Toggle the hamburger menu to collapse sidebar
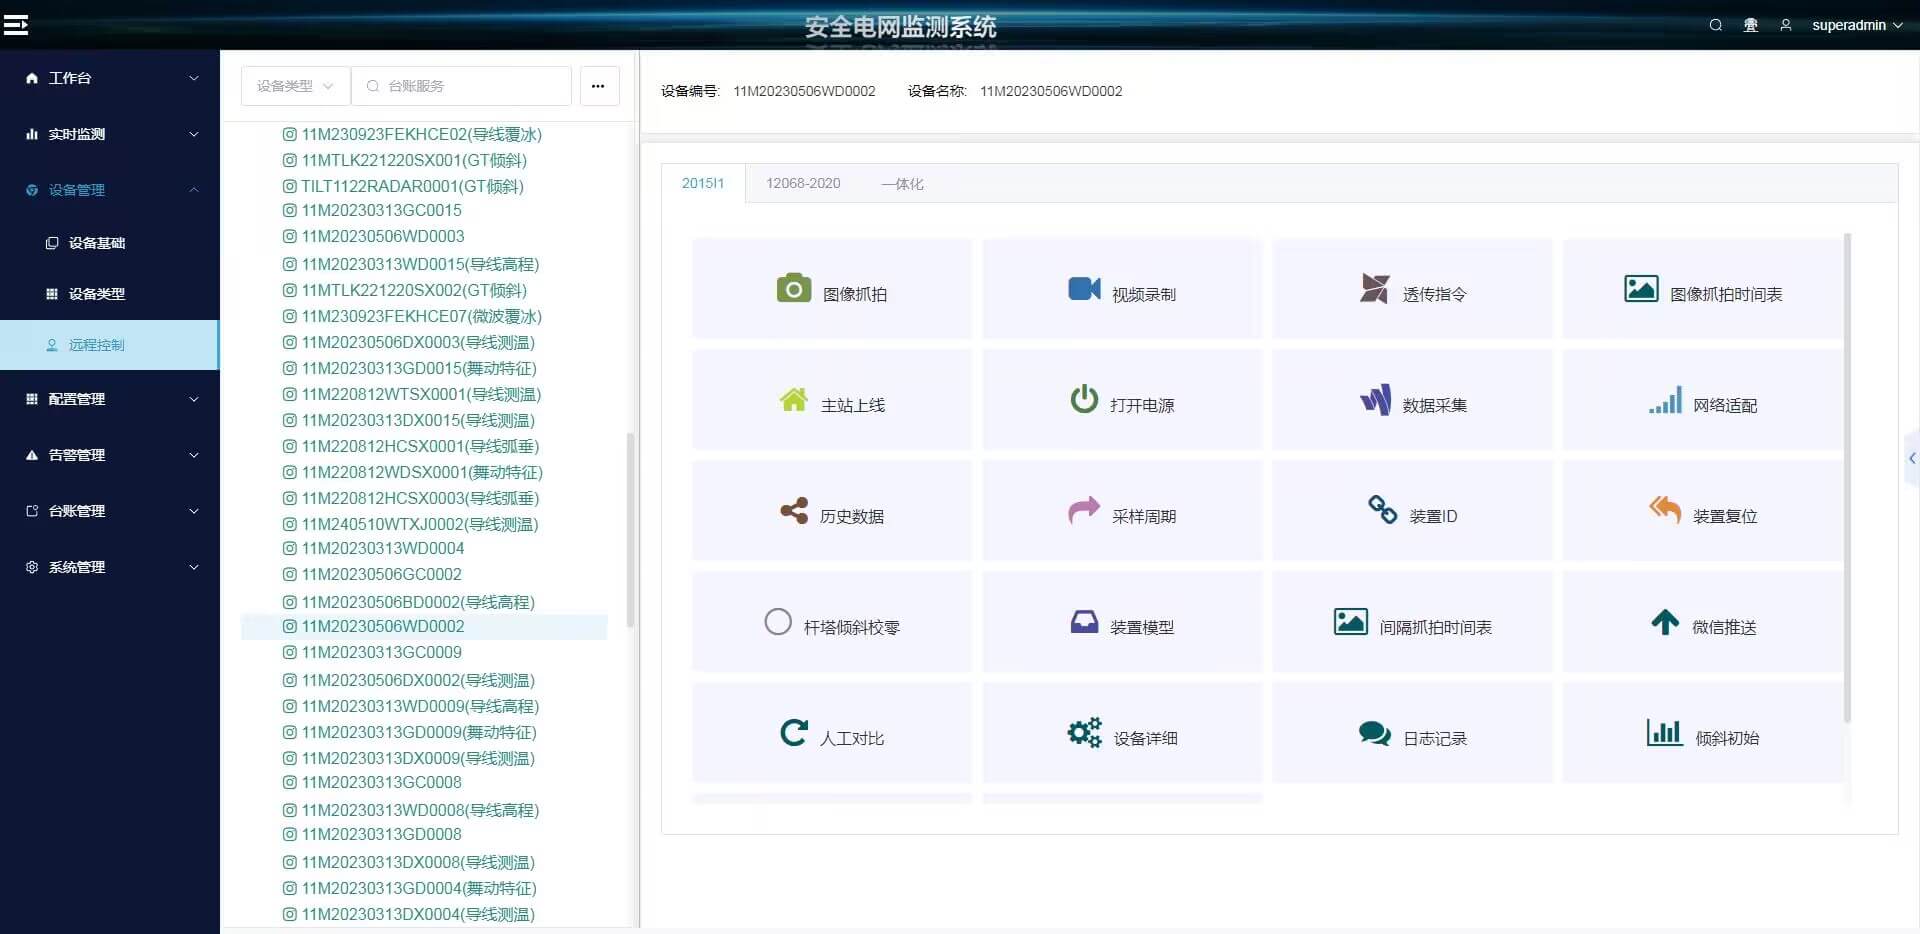 pos(16,25)
